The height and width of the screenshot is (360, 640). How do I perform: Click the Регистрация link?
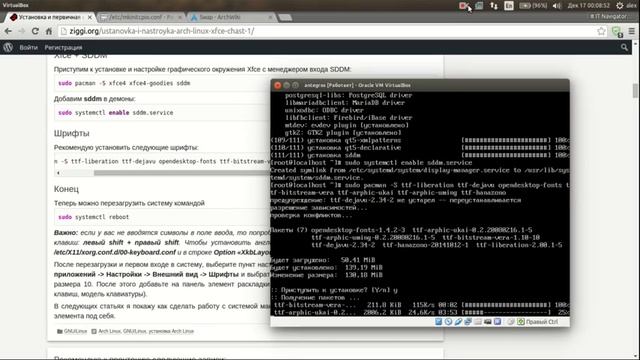coord(63,47)
